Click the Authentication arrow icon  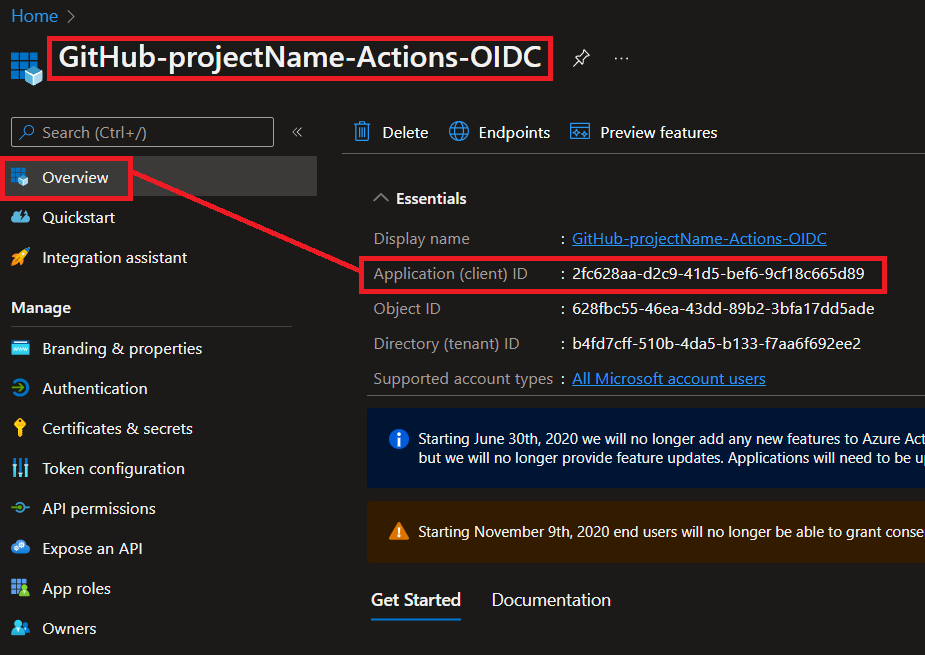click(21, 388)
